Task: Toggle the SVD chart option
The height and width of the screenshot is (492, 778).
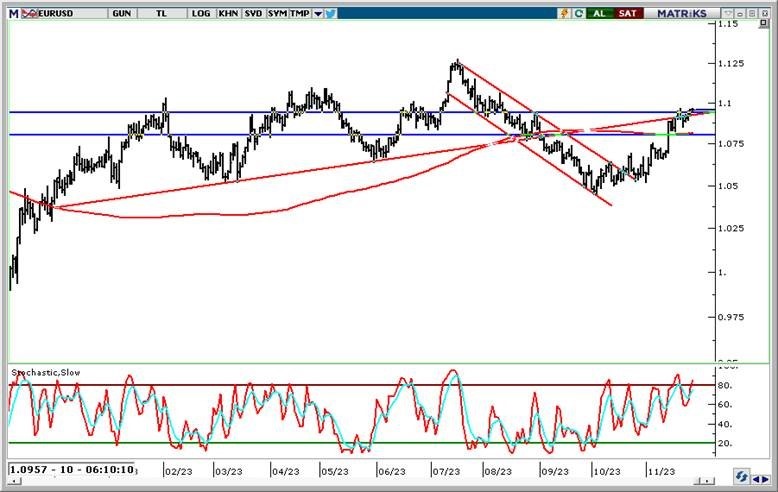Action: click(251, 13)
